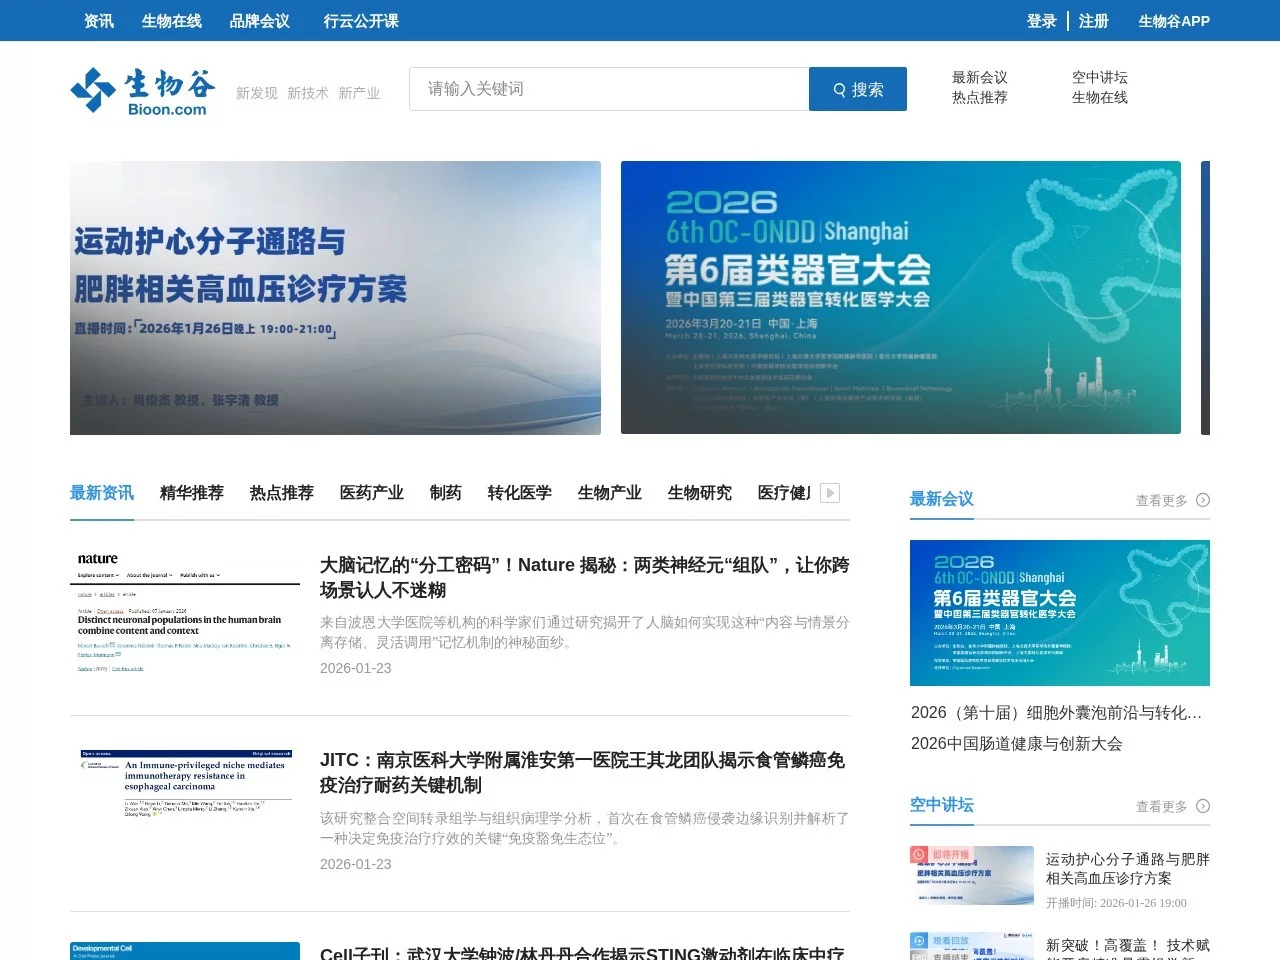The width and height of the screenshot is (1280, 960).
Task: Open the 即将开播 livestream thumbnail
Action: pos(971,875)
